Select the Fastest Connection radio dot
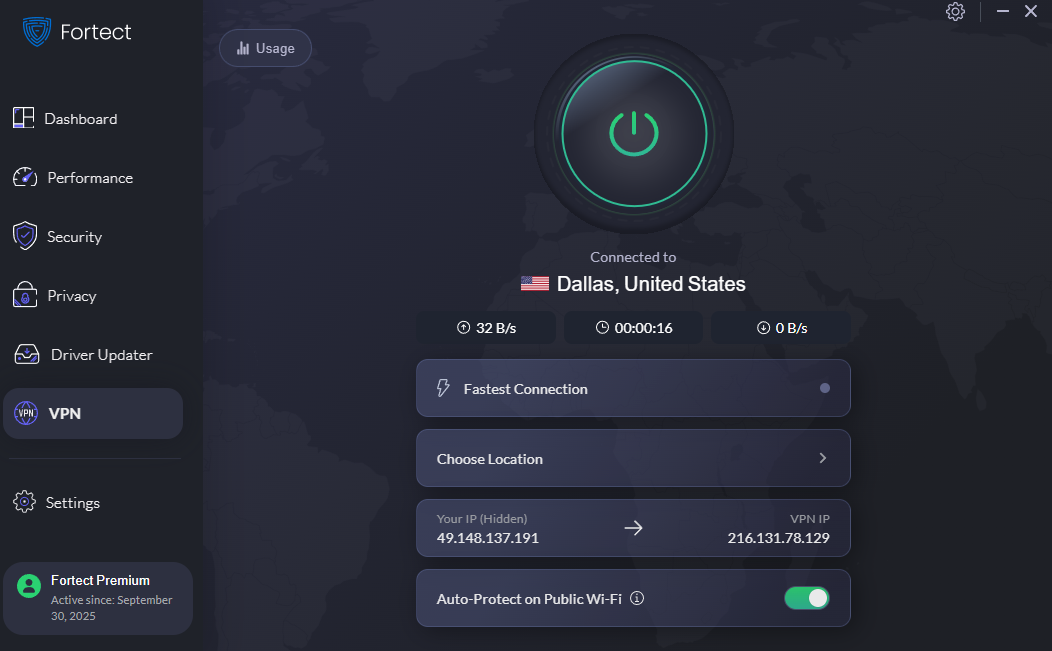Image resolution: width=1052 pixels, height=651 pixels. [x=825, y=388]
